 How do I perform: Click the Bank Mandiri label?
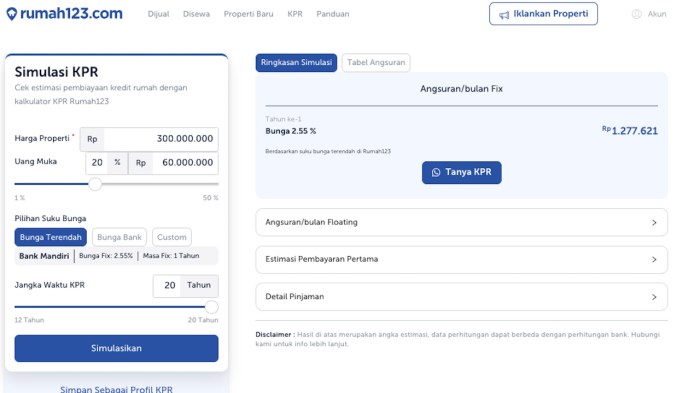[x=44, y=256]
